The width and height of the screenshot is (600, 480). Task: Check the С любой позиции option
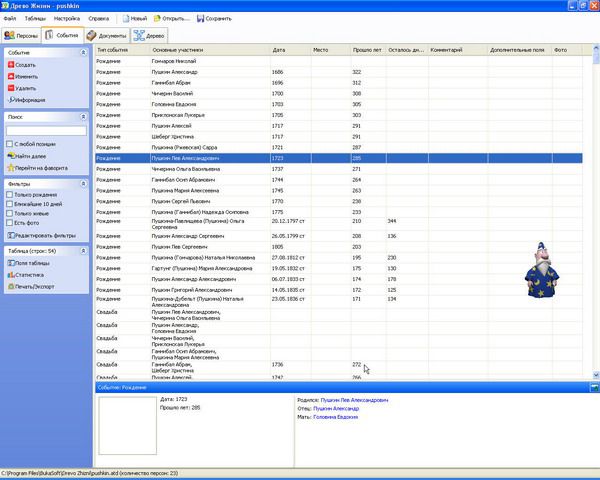tap(9, 144)
